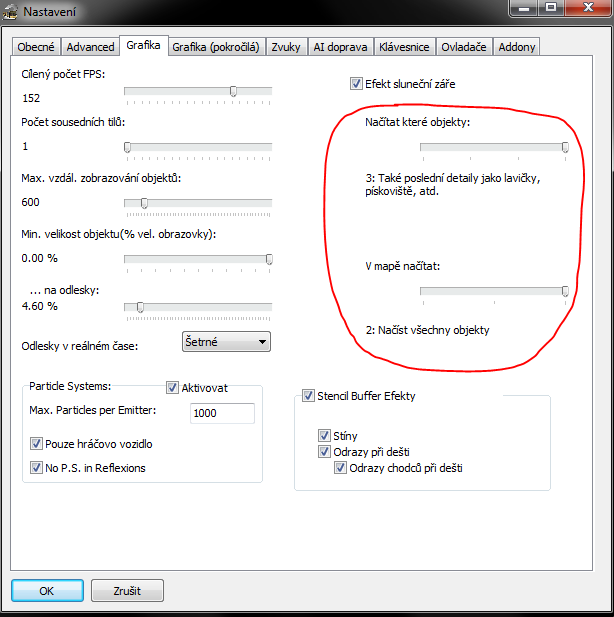The height and width of the screenshot is (617, 614).
Task: Open the Grafika (pokročilá) tab
Action: [216, 47]
